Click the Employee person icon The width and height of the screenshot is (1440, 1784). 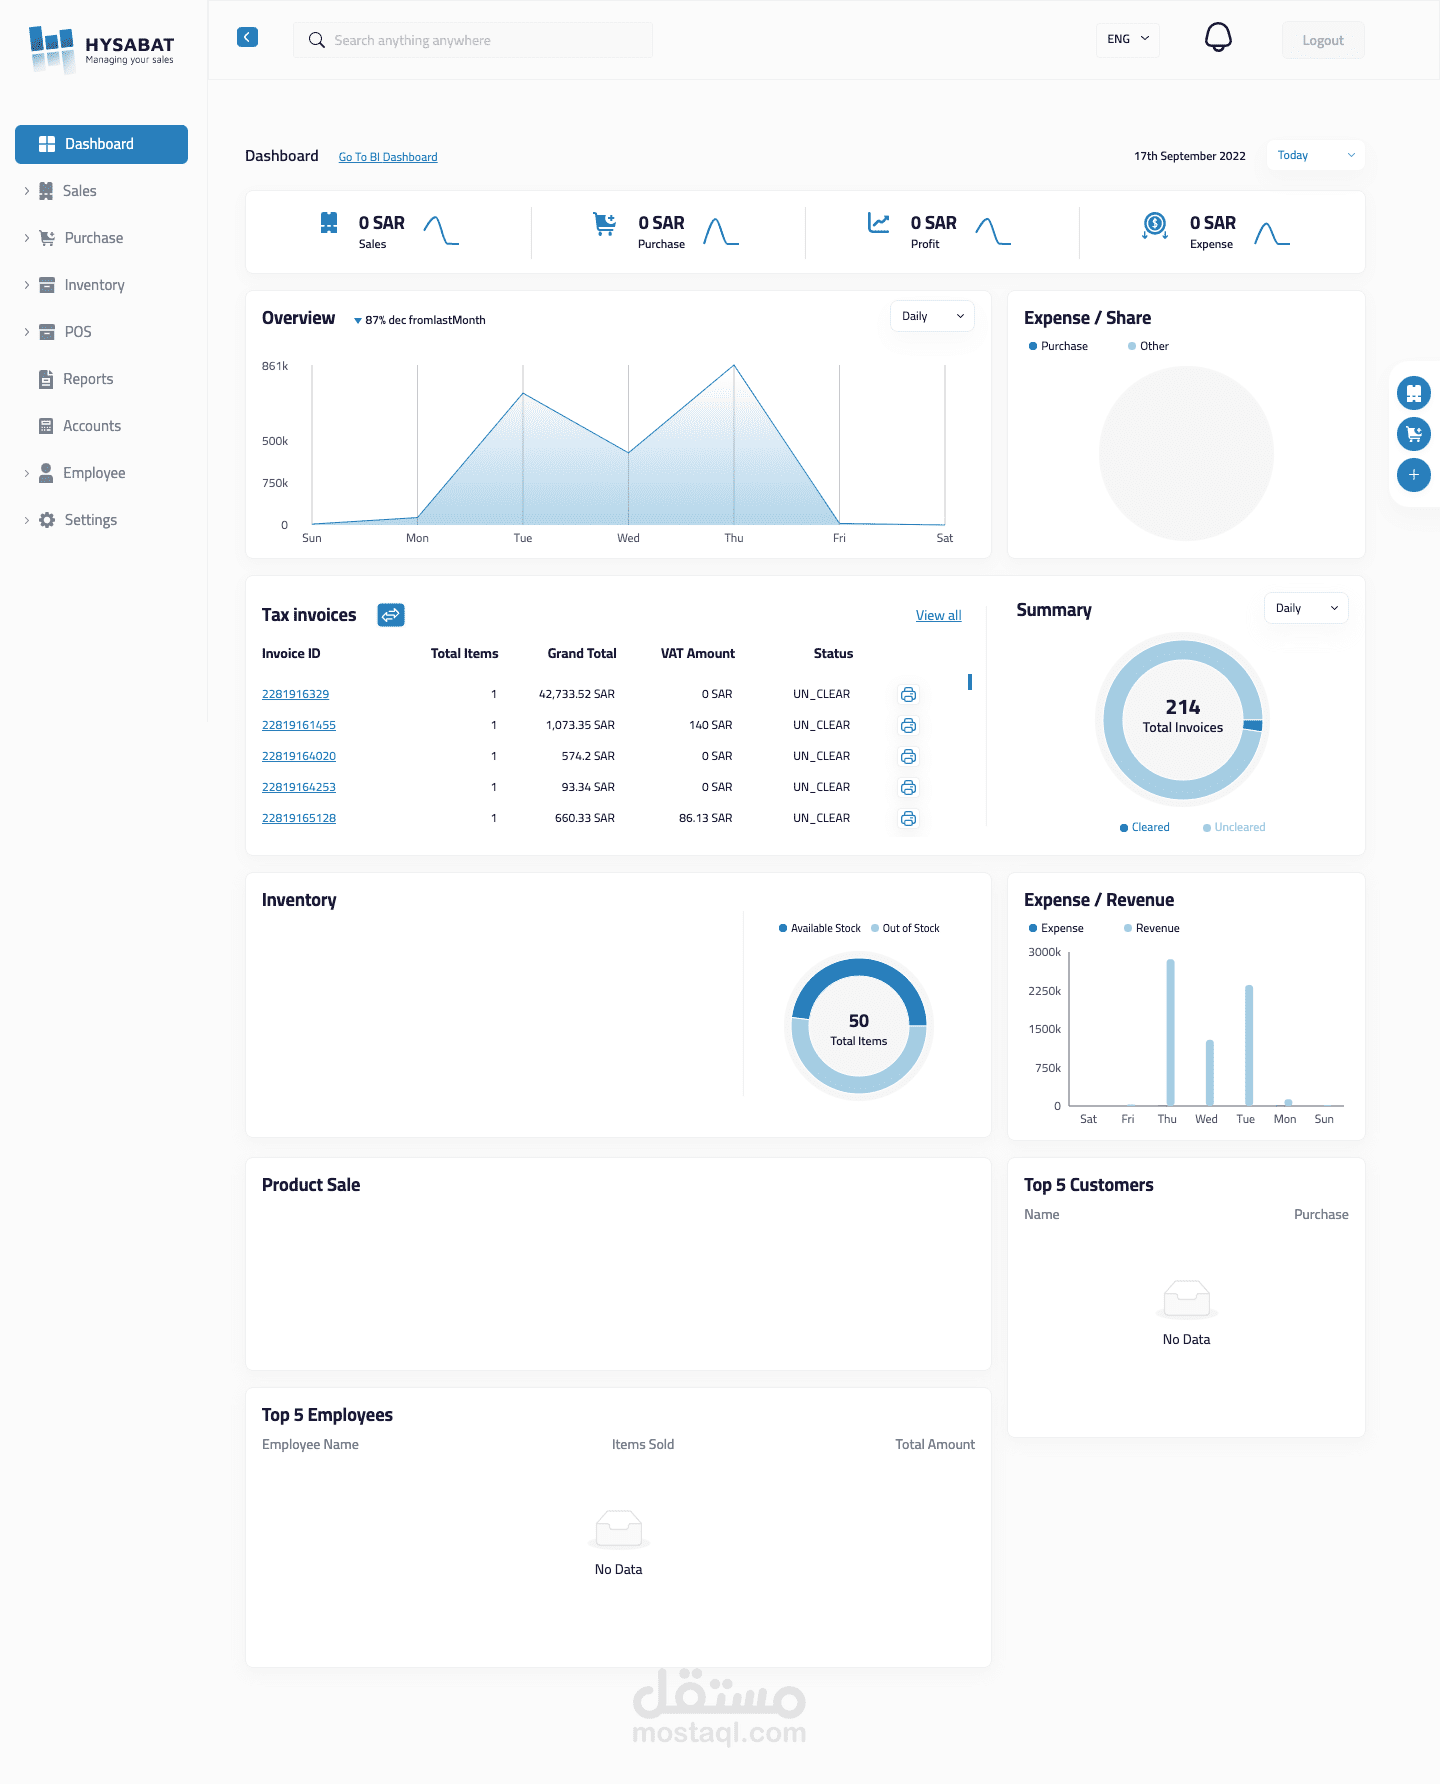(x=46, y=473)
